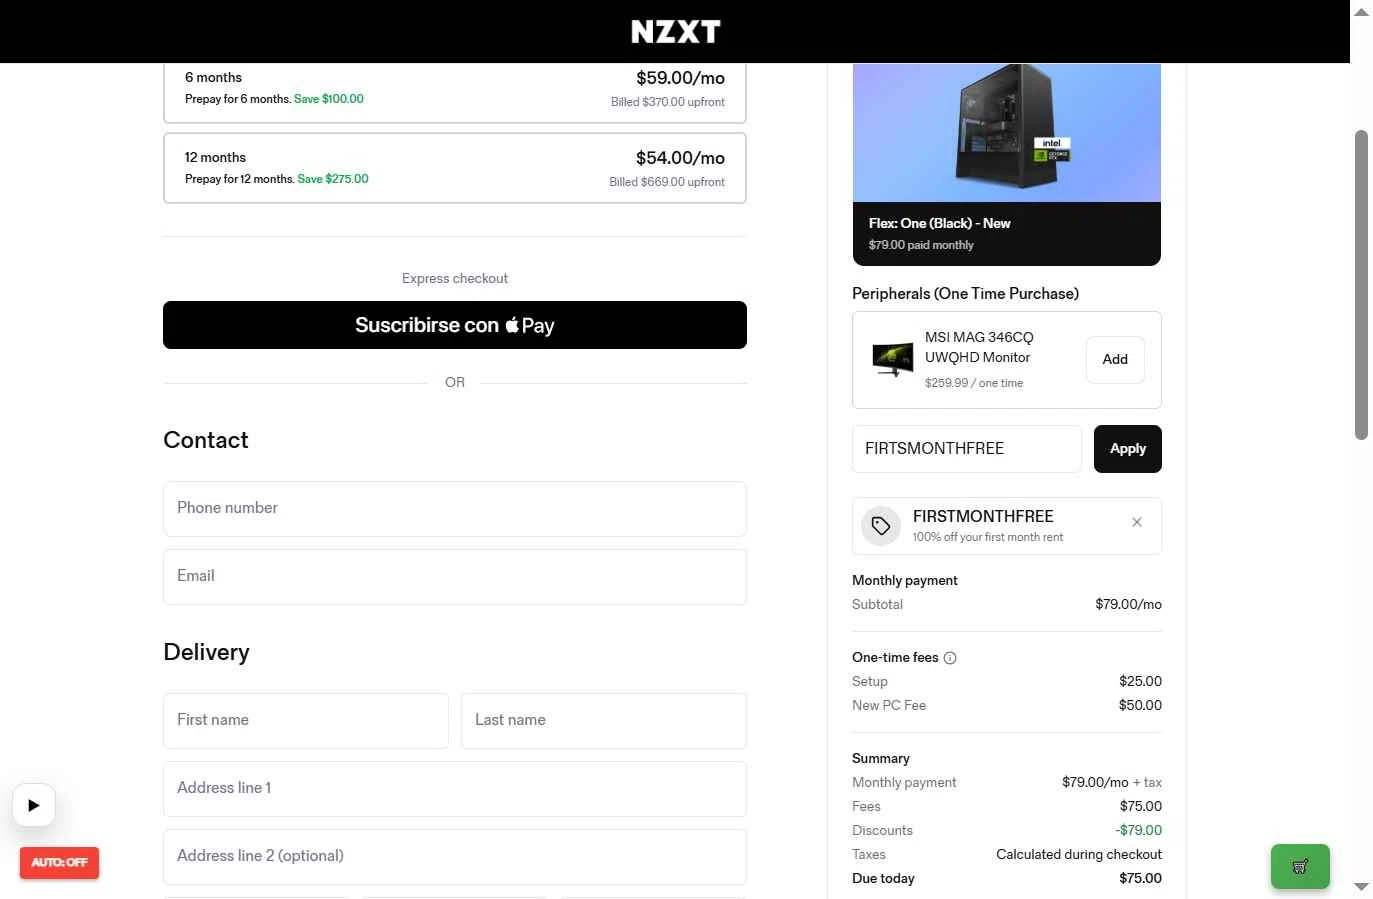
Task: Click the tag icon on applied coupon
Action: (881, 525)
